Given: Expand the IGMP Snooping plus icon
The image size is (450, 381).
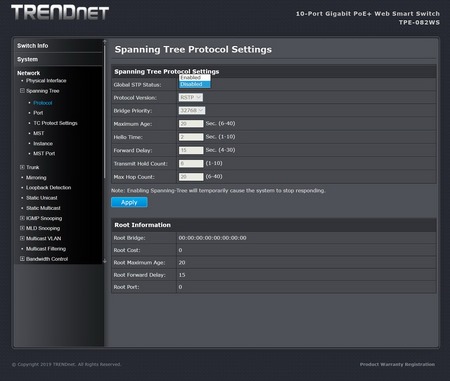Looking at the screenshot, I should point(22,218).
